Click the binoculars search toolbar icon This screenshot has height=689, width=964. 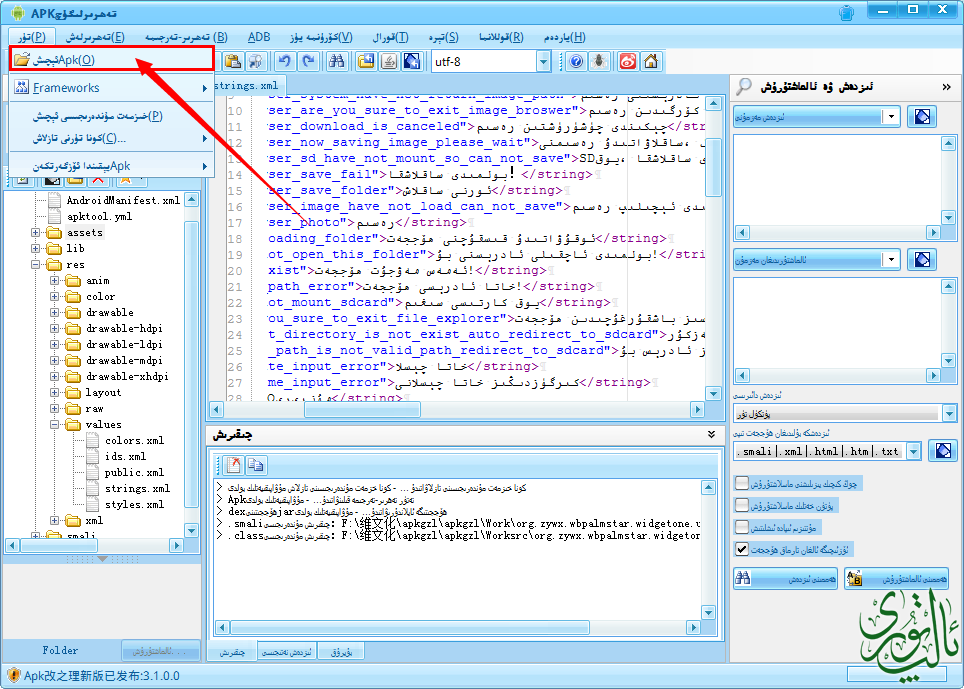[336, 61]
